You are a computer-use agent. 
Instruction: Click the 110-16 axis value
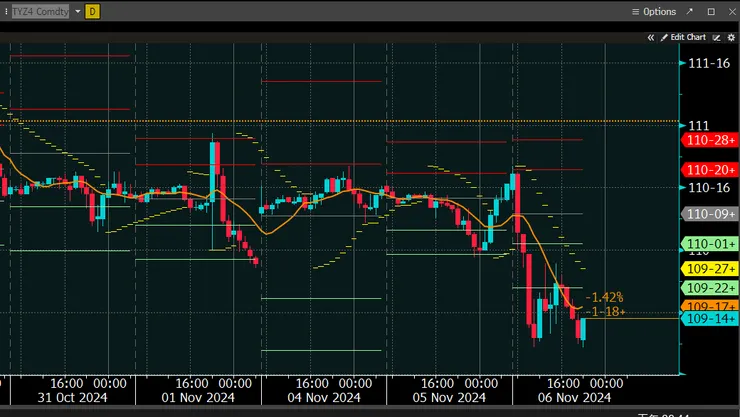point(709,188)
